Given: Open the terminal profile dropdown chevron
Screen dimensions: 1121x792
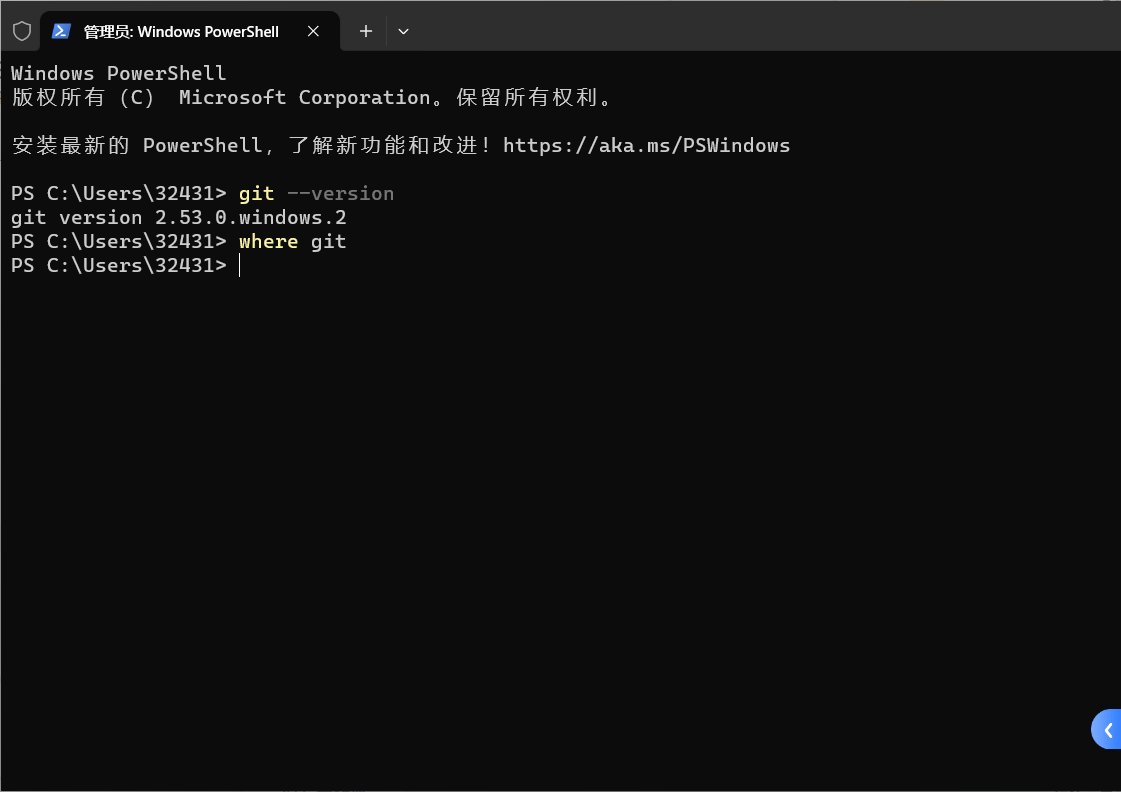Looking at the screenshot, I should pos(403,31).
